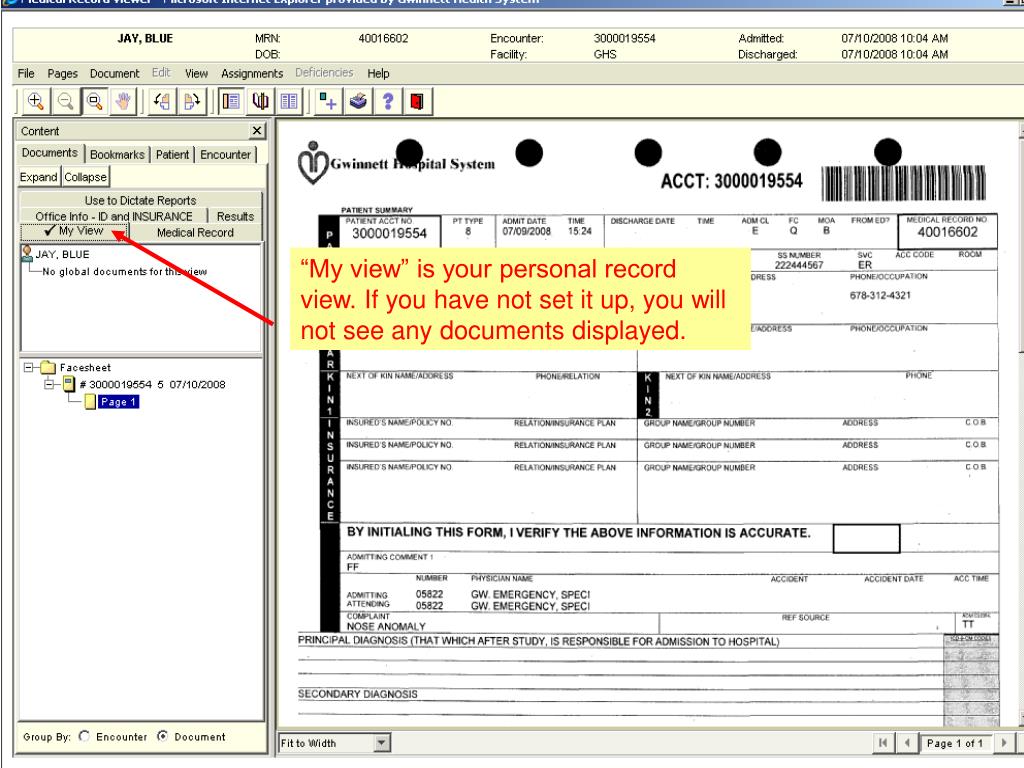Go to first page button

coord(883,743)
